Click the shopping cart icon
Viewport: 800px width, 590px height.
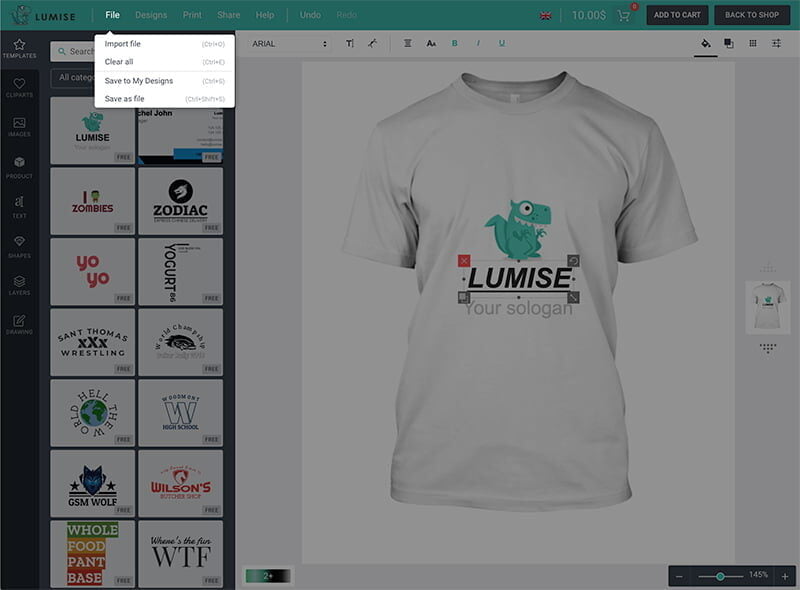point(625,16)
